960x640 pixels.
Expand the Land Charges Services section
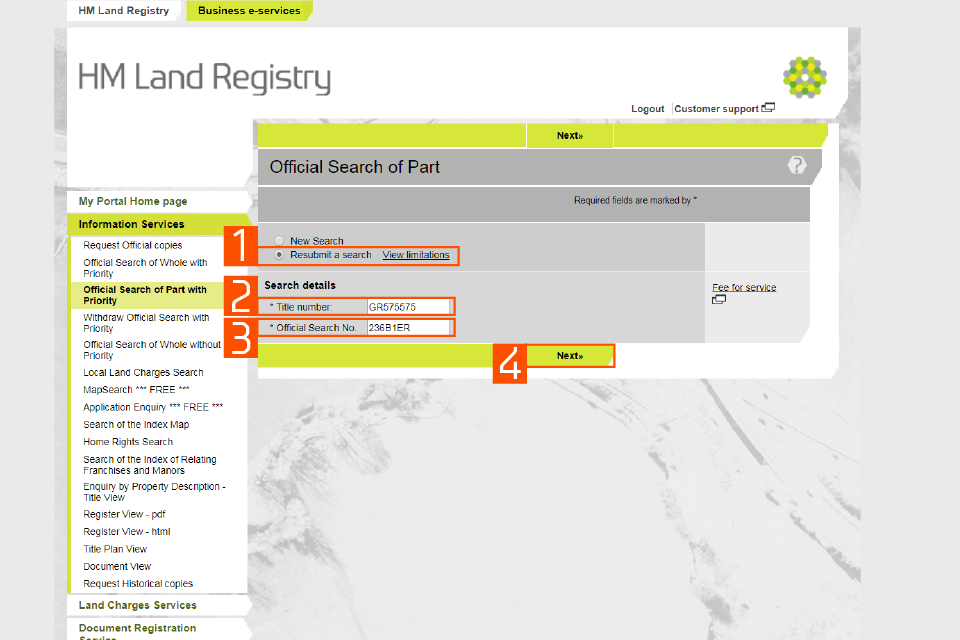[138, 605]
